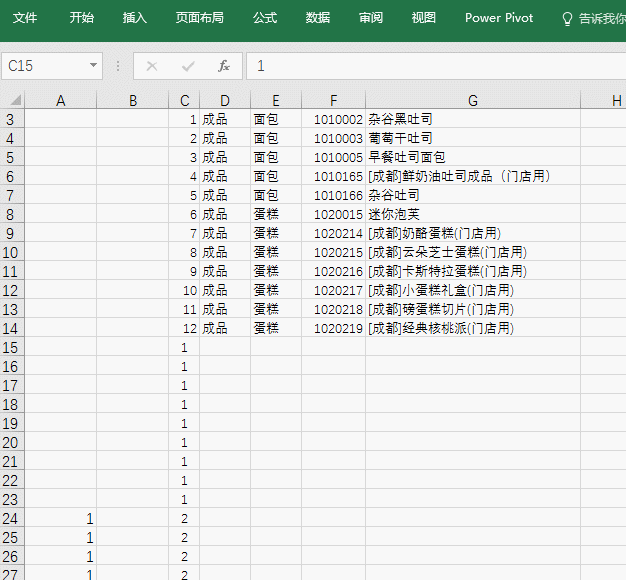626x580 pixels.
Task: Switch to the 插入 ribbon tab
Action: [134, 18]
